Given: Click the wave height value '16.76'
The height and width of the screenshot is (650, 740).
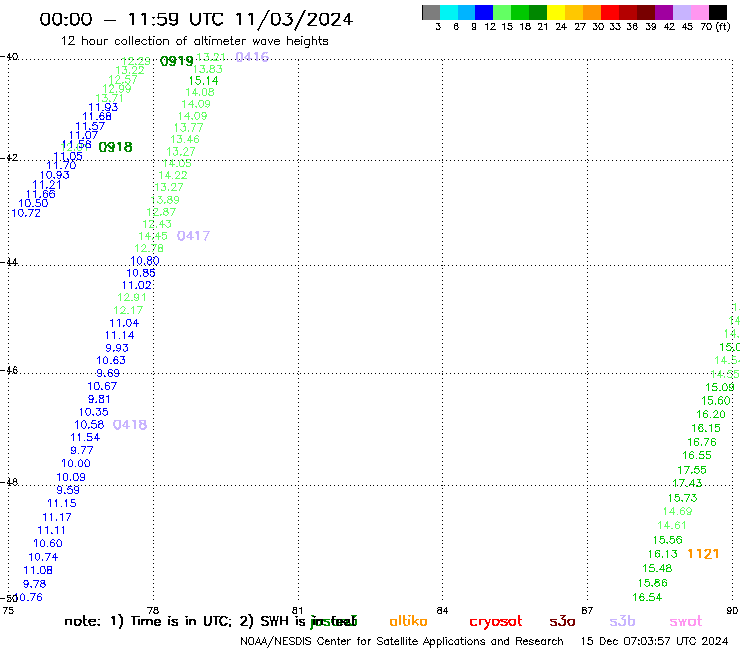Looking at the screenshot, I should tap(702, 442).
